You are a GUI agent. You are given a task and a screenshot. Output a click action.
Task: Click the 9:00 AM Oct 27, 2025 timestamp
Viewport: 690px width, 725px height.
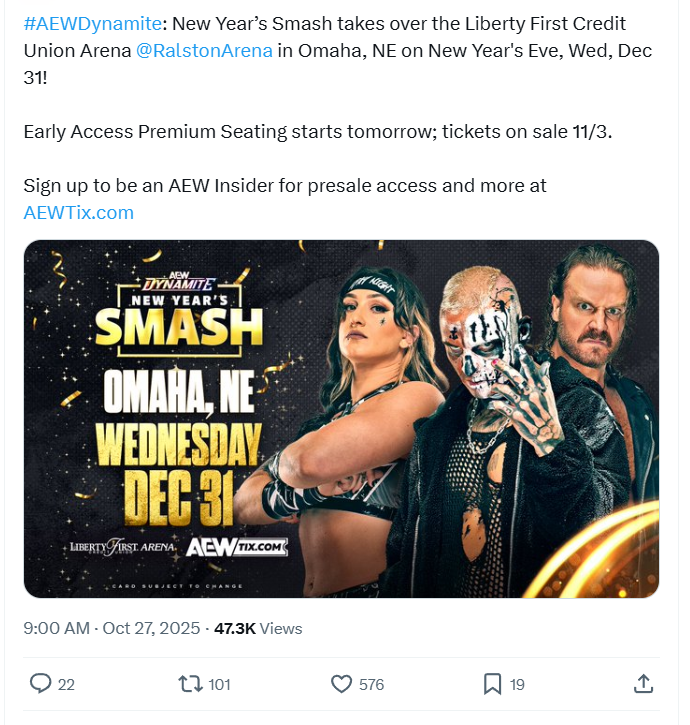tap(110, 628)
